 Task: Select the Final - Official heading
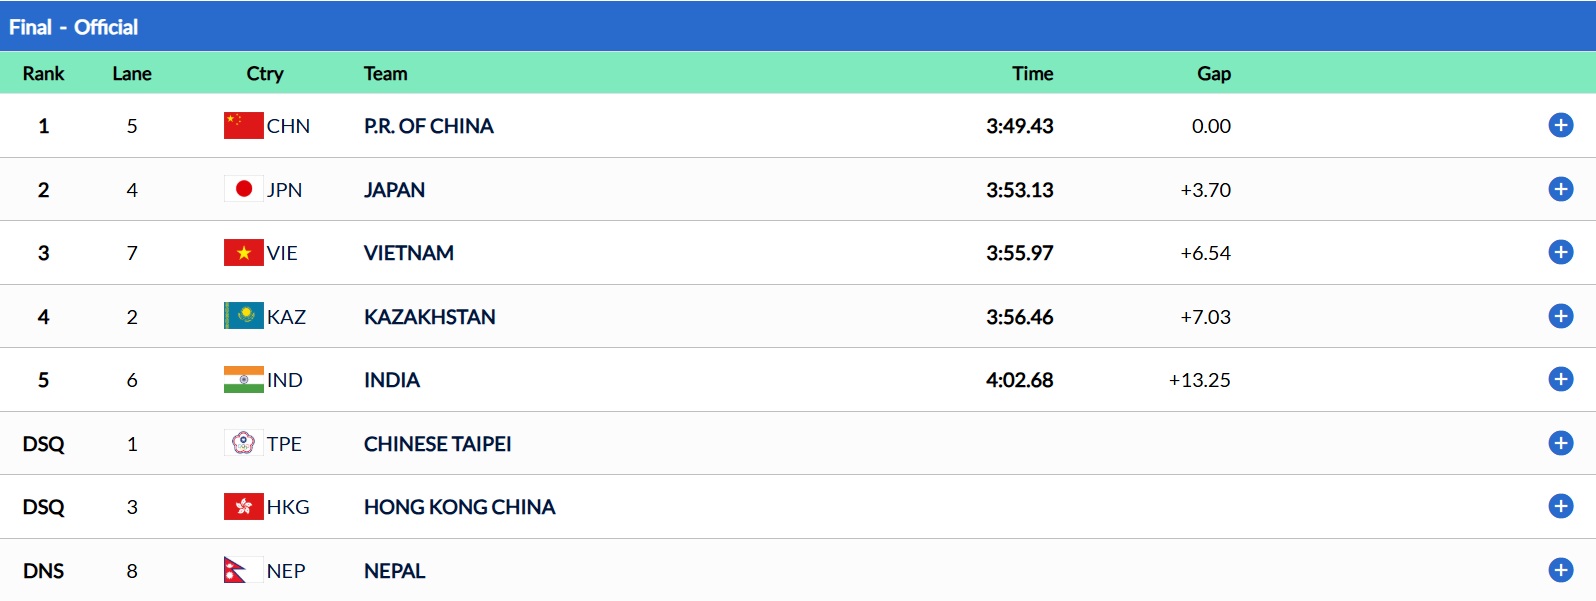click(74, 27)
